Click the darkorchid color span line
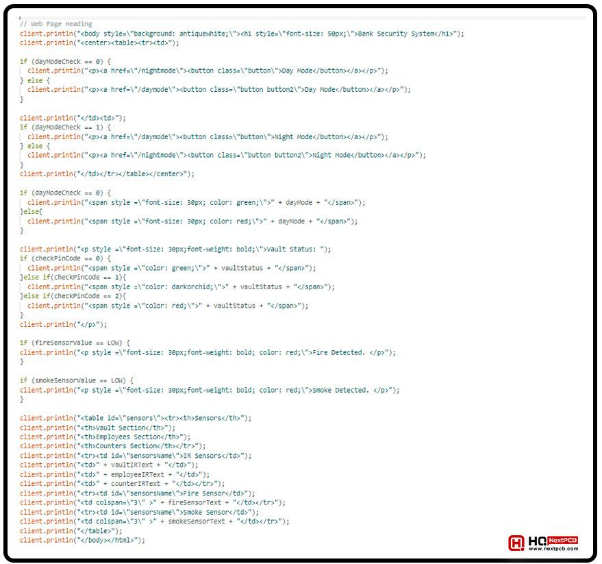The image size is (602, 564). [180, 286]
